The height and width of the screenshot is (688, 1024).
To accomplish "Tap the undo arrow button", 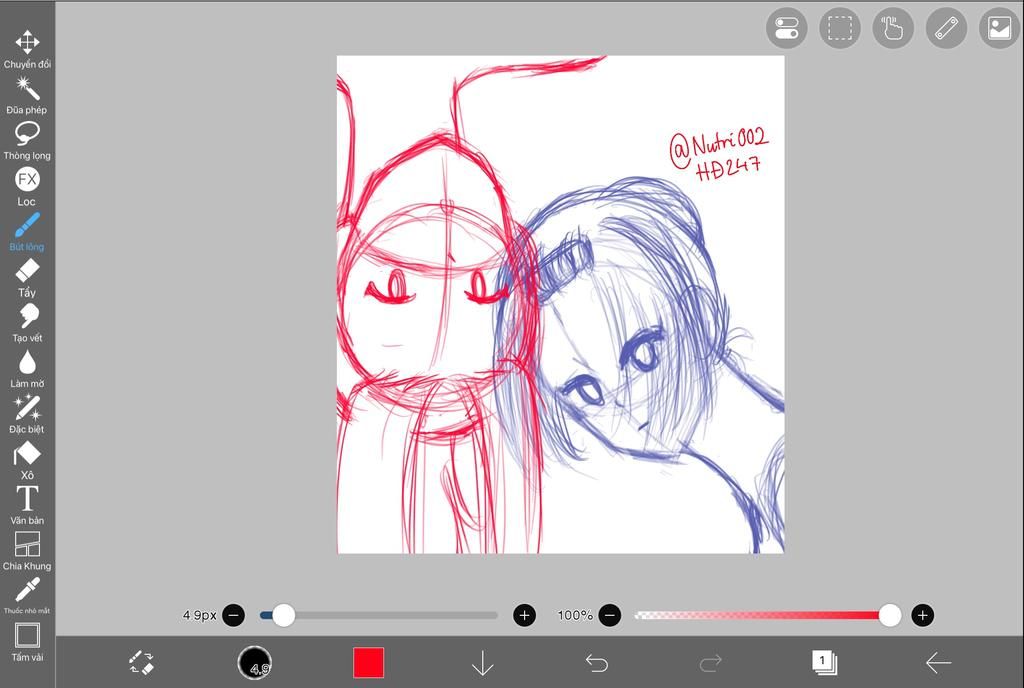I will pos(597,662).
